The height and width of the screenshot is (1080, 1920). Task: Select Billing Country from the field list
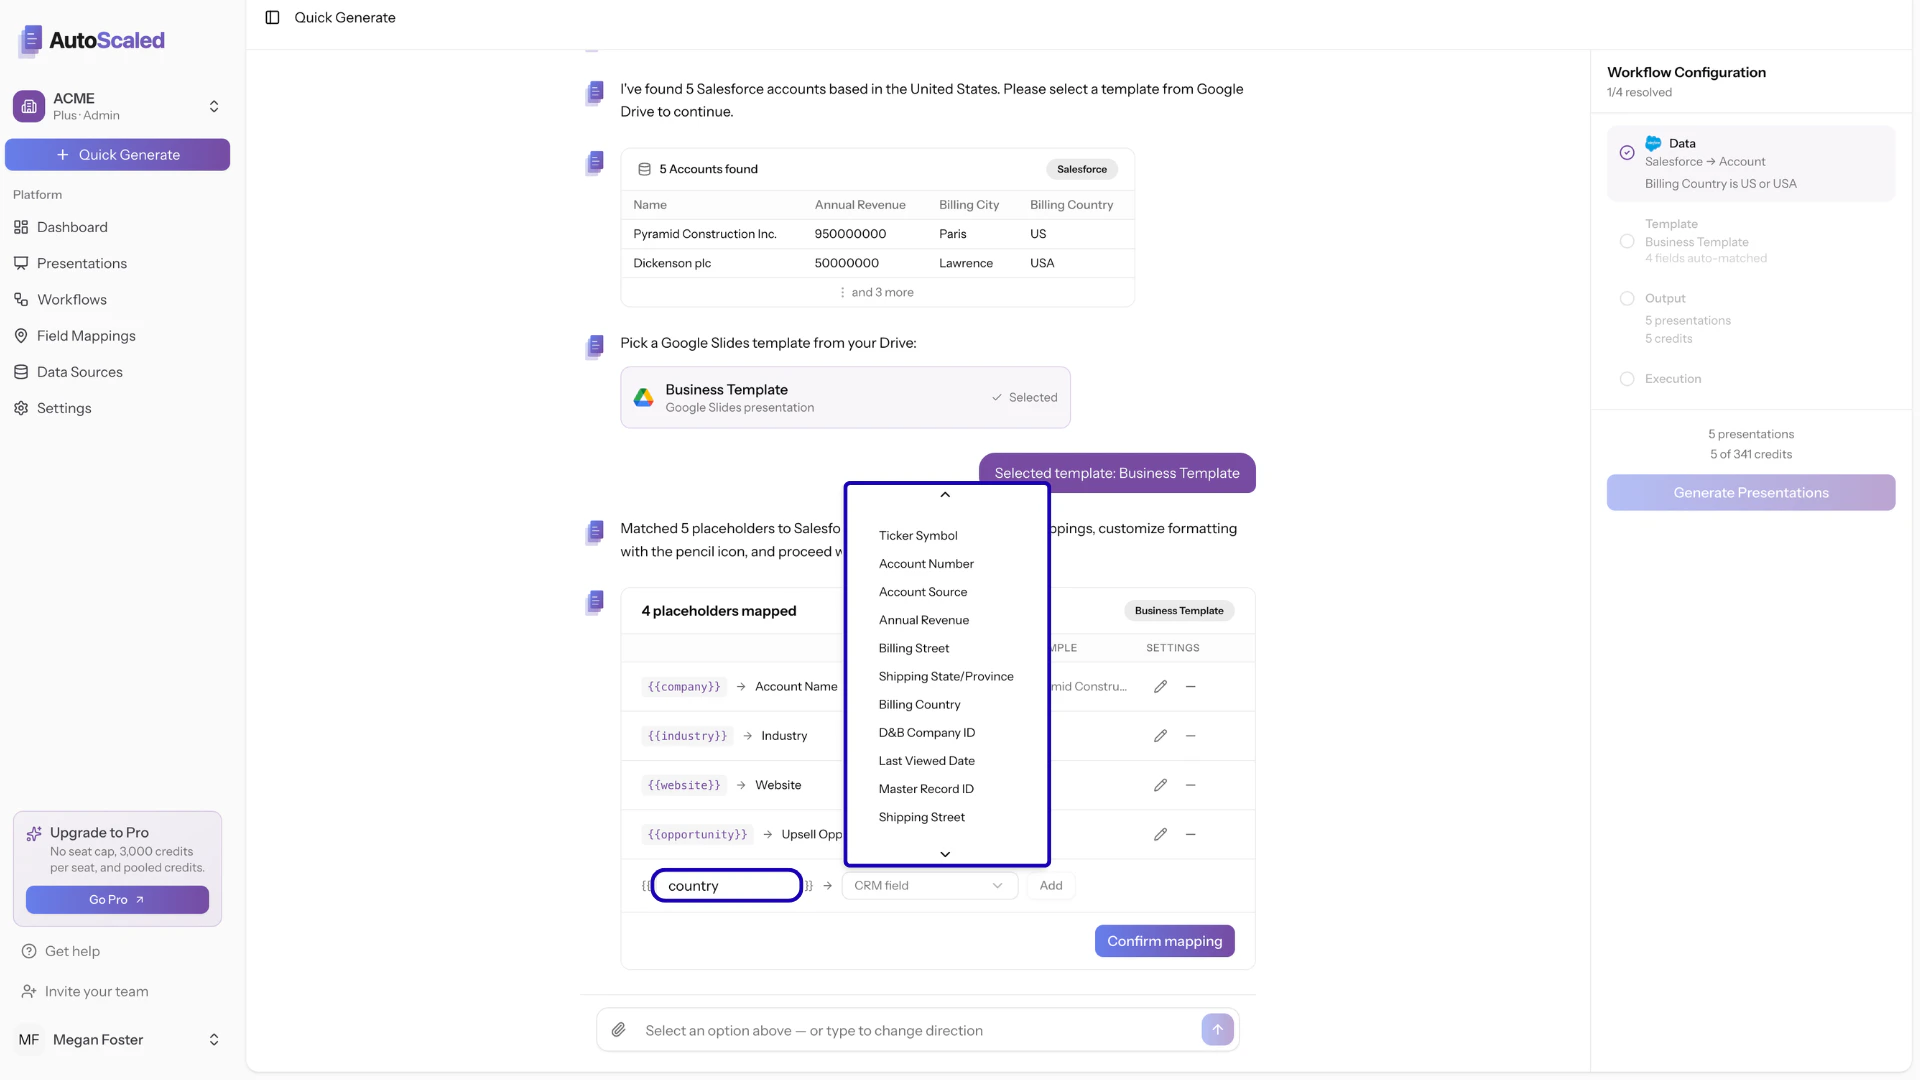(919, 704)
